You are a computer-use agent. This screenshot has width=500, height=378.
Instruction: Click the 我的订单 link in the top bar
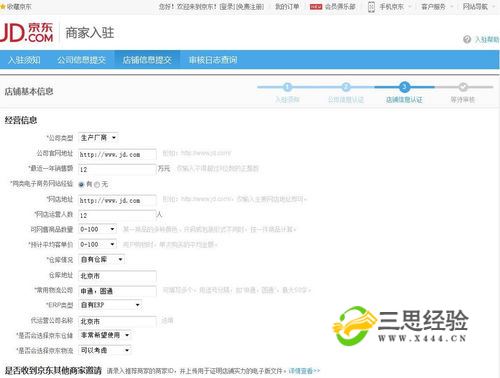[x=287, y=7]
